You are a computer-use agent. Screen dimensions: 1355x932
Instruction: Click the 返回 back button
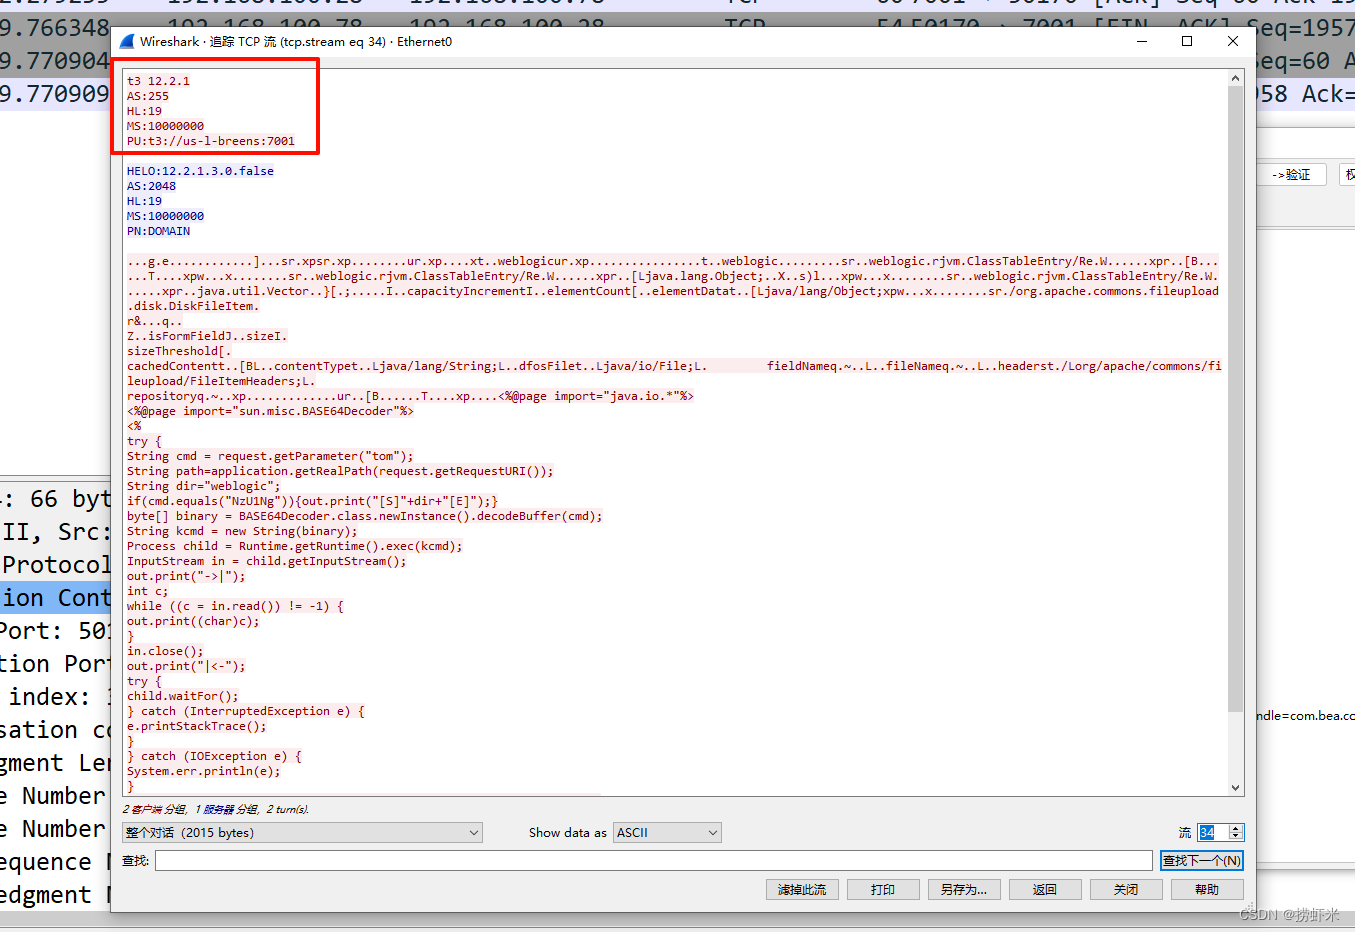(1045, 890)
